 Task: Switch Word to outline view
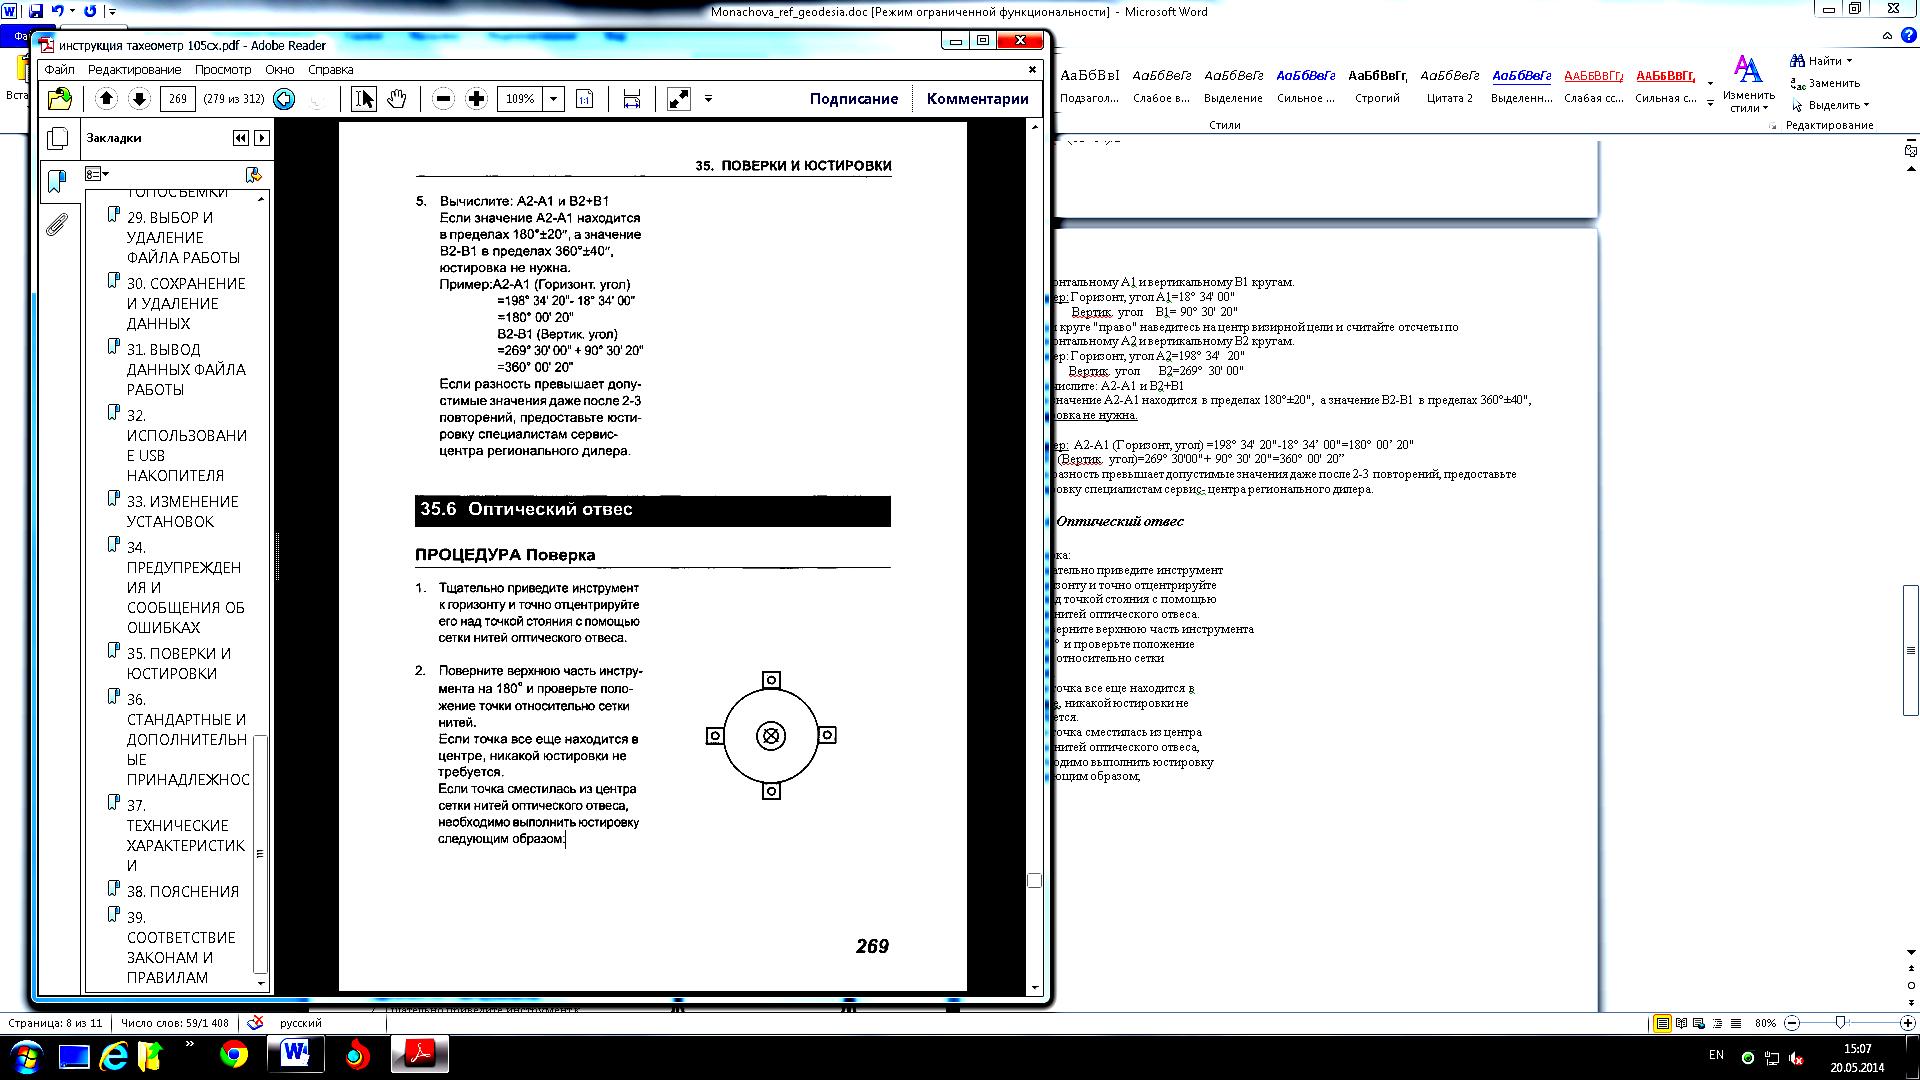click(1717, 1023)
